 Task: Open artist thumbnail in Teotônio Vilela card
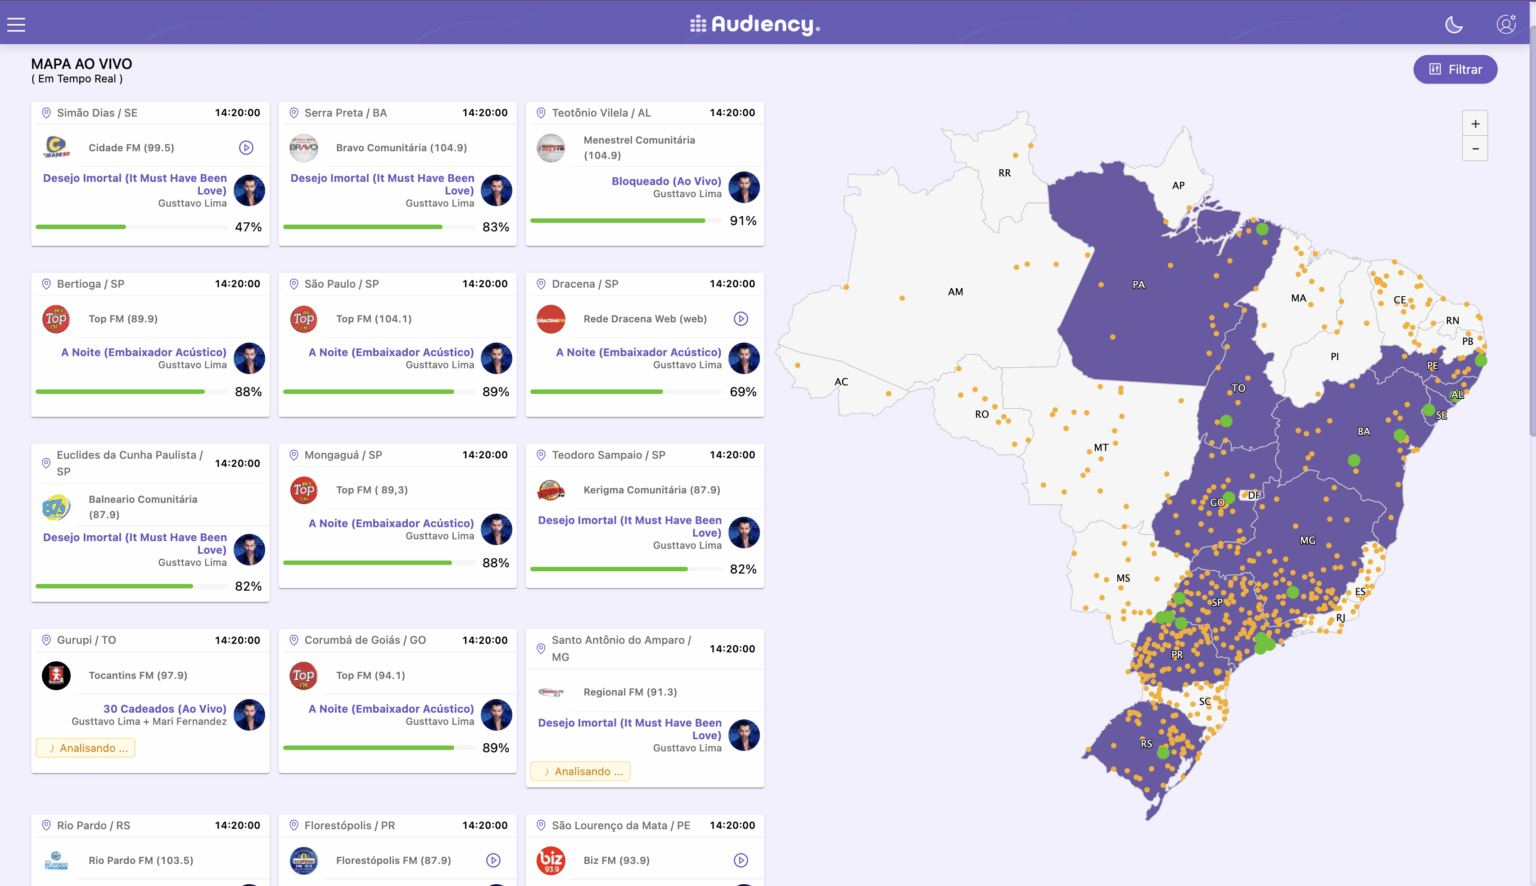point(744,187)
